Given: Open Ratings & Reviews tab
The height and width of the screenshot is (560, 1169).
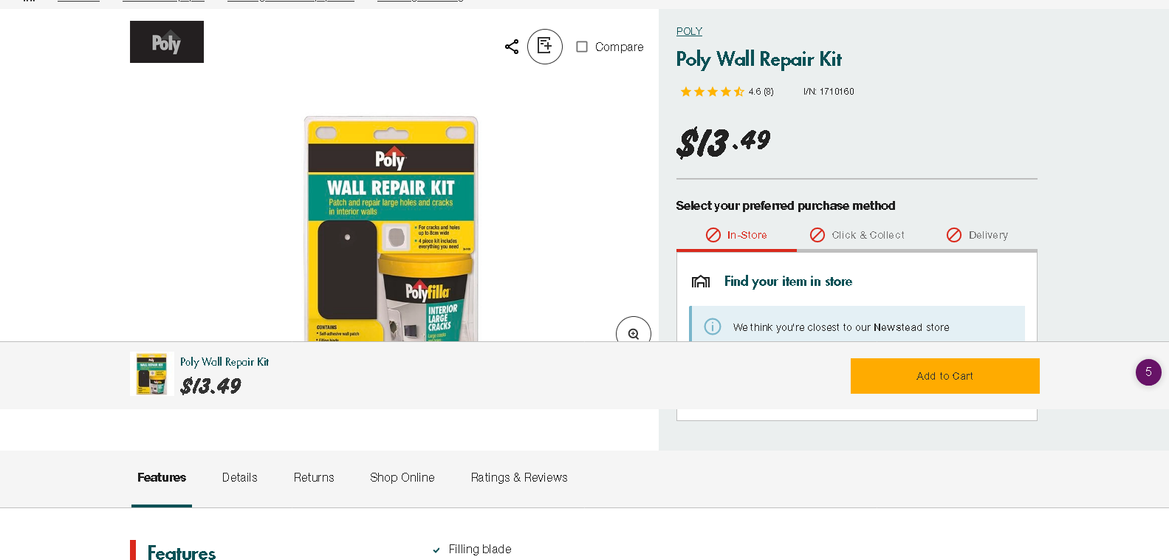Looking at the screenshot, I should point(519,478).
